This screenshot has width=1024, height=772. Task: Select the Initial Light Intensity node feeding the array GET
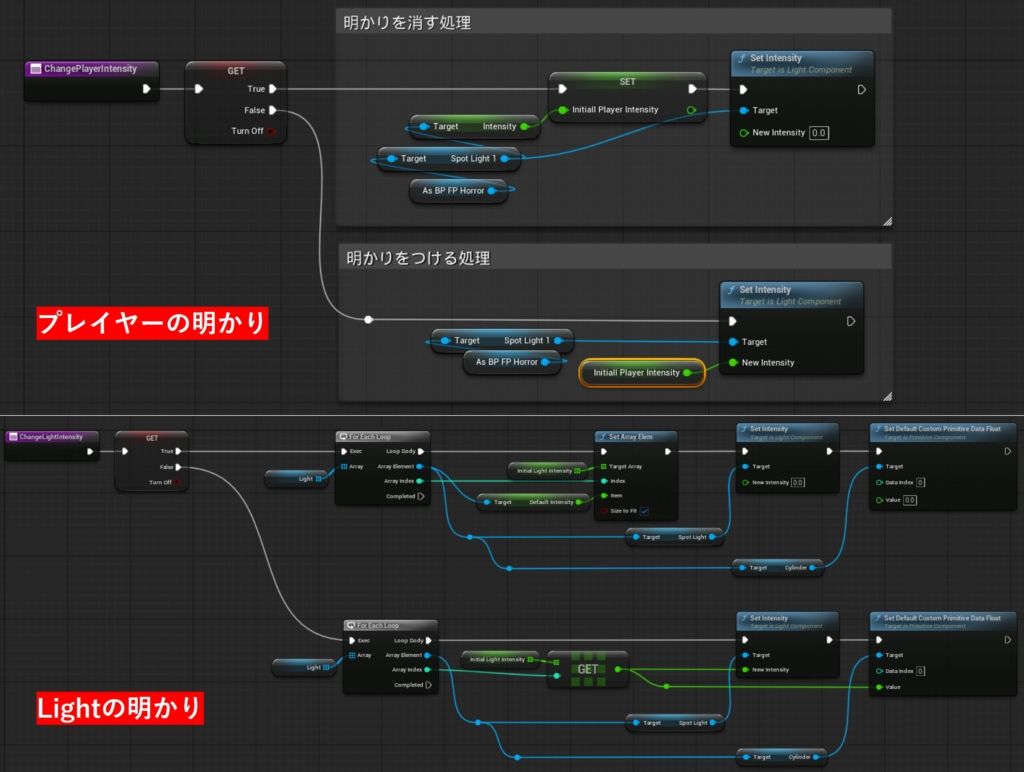pyautogui.click(x=501, y=659)
